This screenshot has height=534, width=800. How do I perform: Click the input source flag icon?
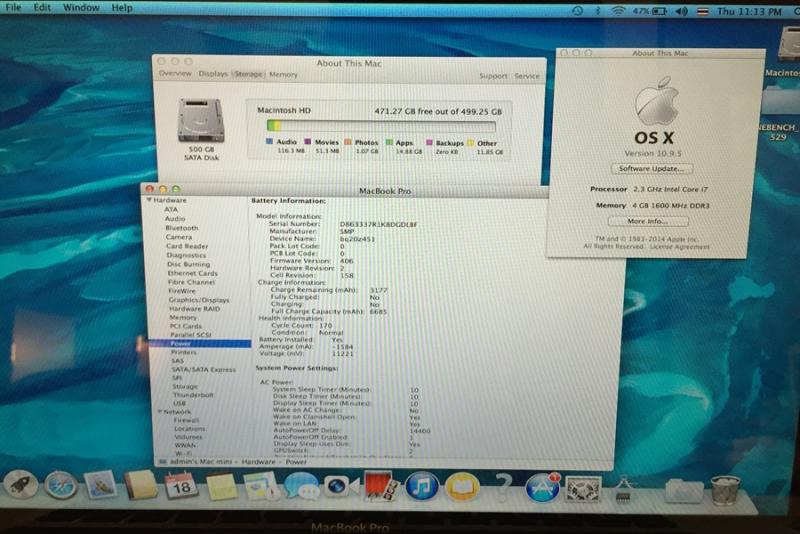tap(703, 11)
